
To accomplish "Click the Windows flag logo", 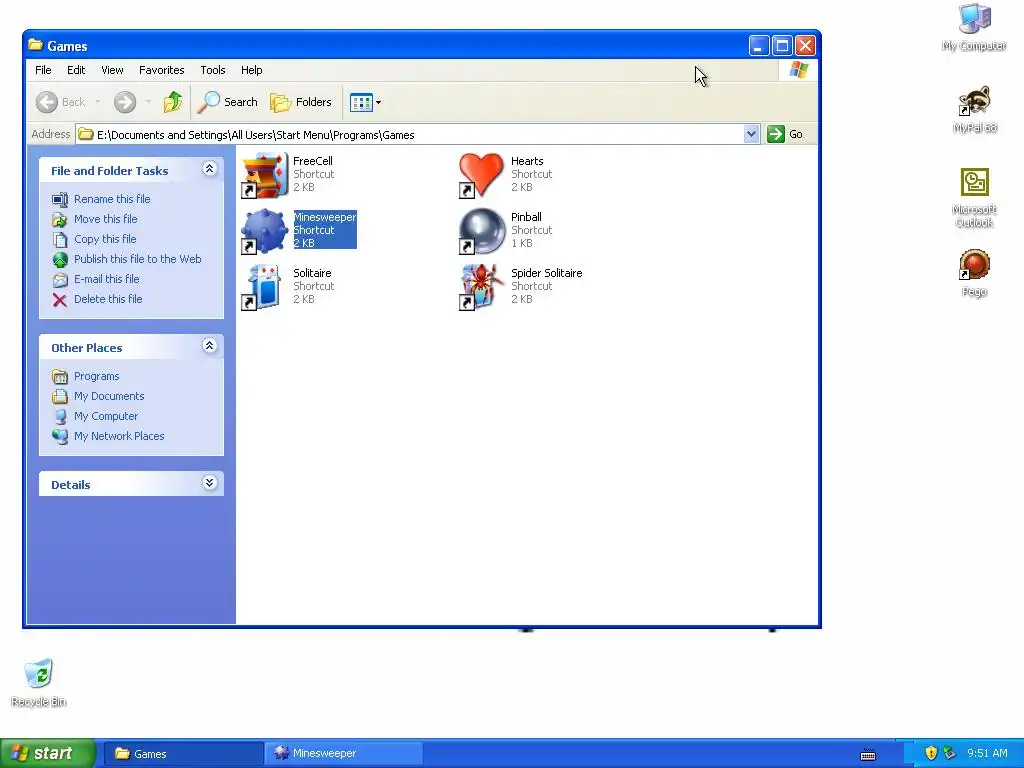I will tap(799, 70).
